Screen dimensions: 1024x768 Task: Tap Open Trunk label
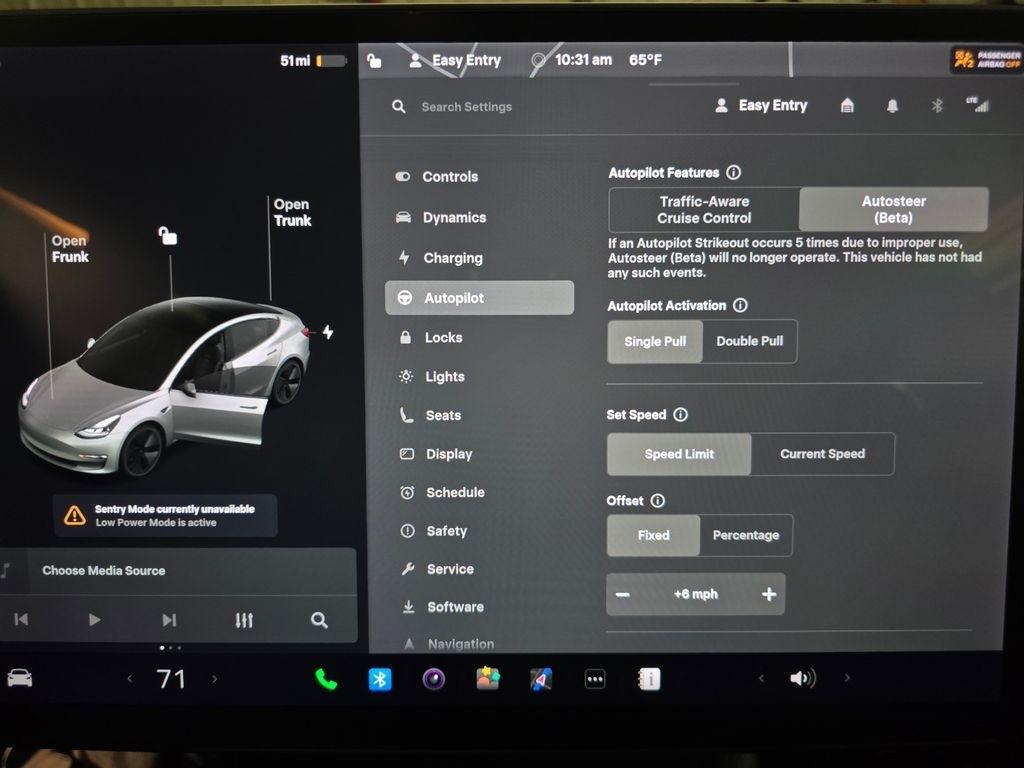tap(292, 212)
